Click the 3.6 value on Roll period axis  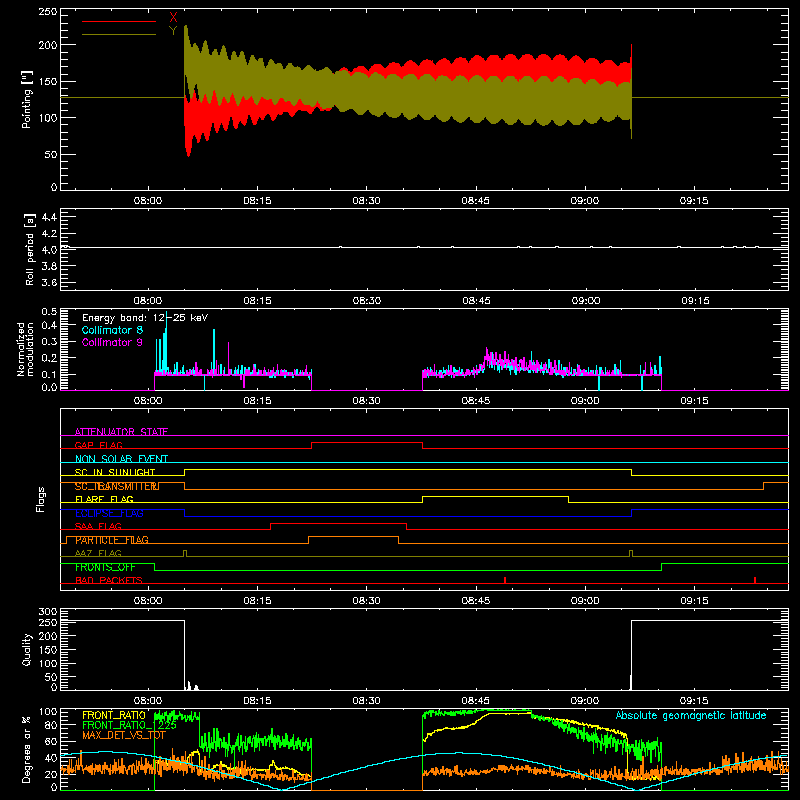pos(49,282)
